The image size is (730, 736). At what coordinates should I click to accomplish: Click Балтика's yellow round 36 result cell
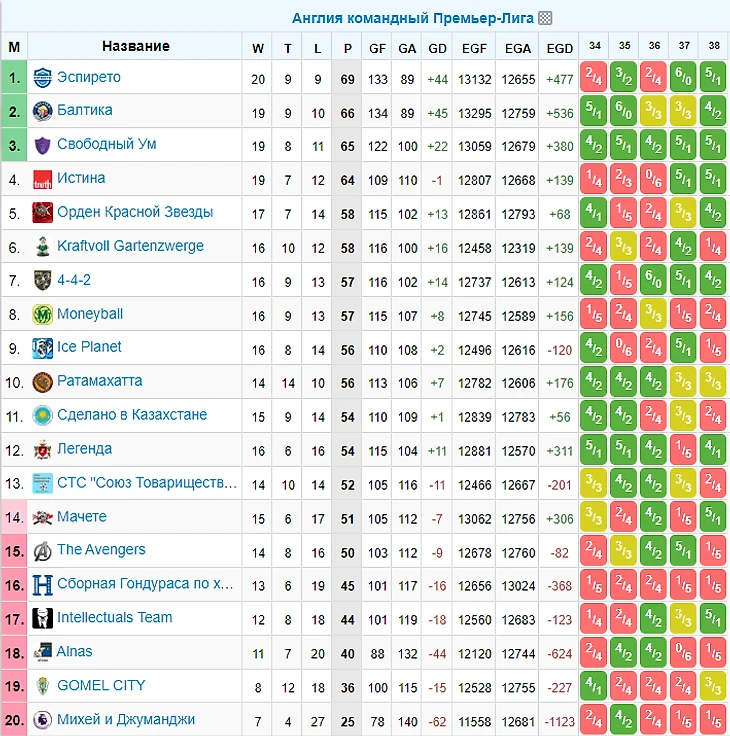[x=654, y=111]
